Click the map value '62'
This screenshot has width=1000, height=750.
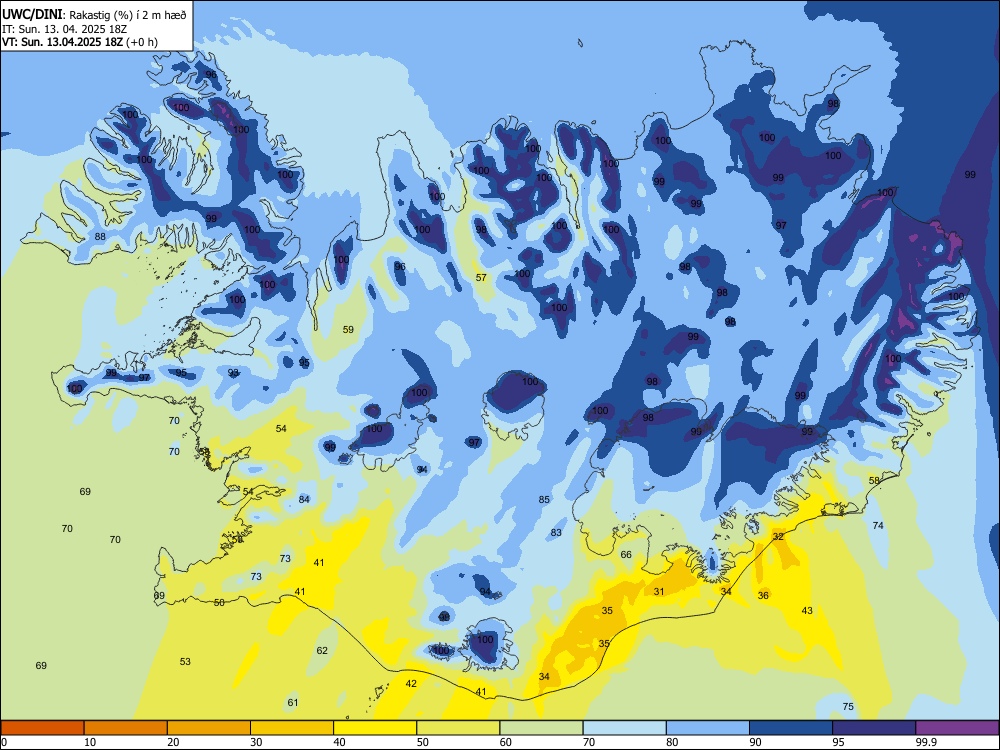tap(322, 651)
